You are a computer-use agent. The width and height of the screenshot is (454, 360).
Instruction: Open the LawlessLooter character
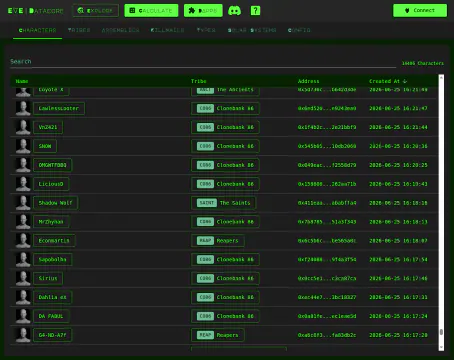tap(59, 108)
